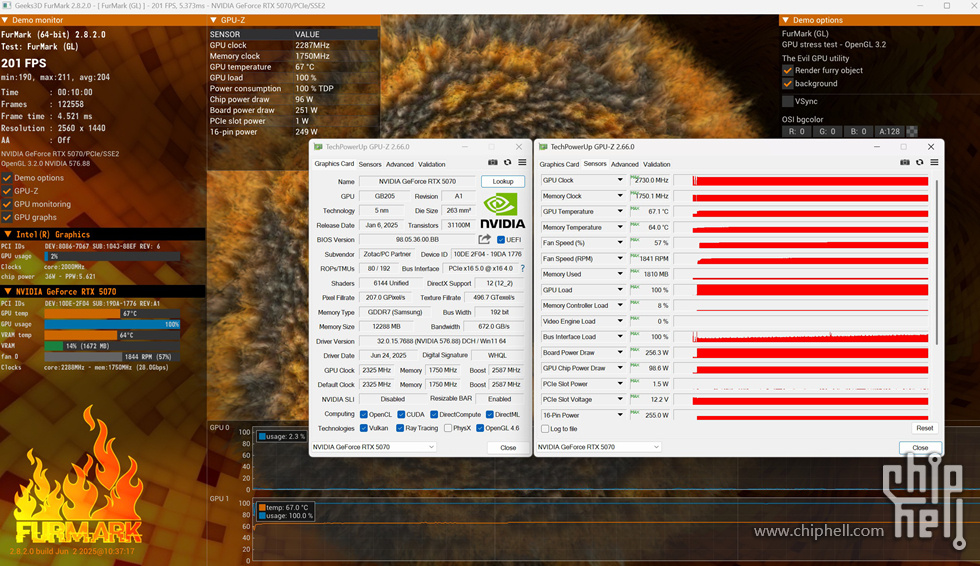Click the MAX indicator on the Board Power Draw sensor
980x566 pixels.
click(635, 350)
